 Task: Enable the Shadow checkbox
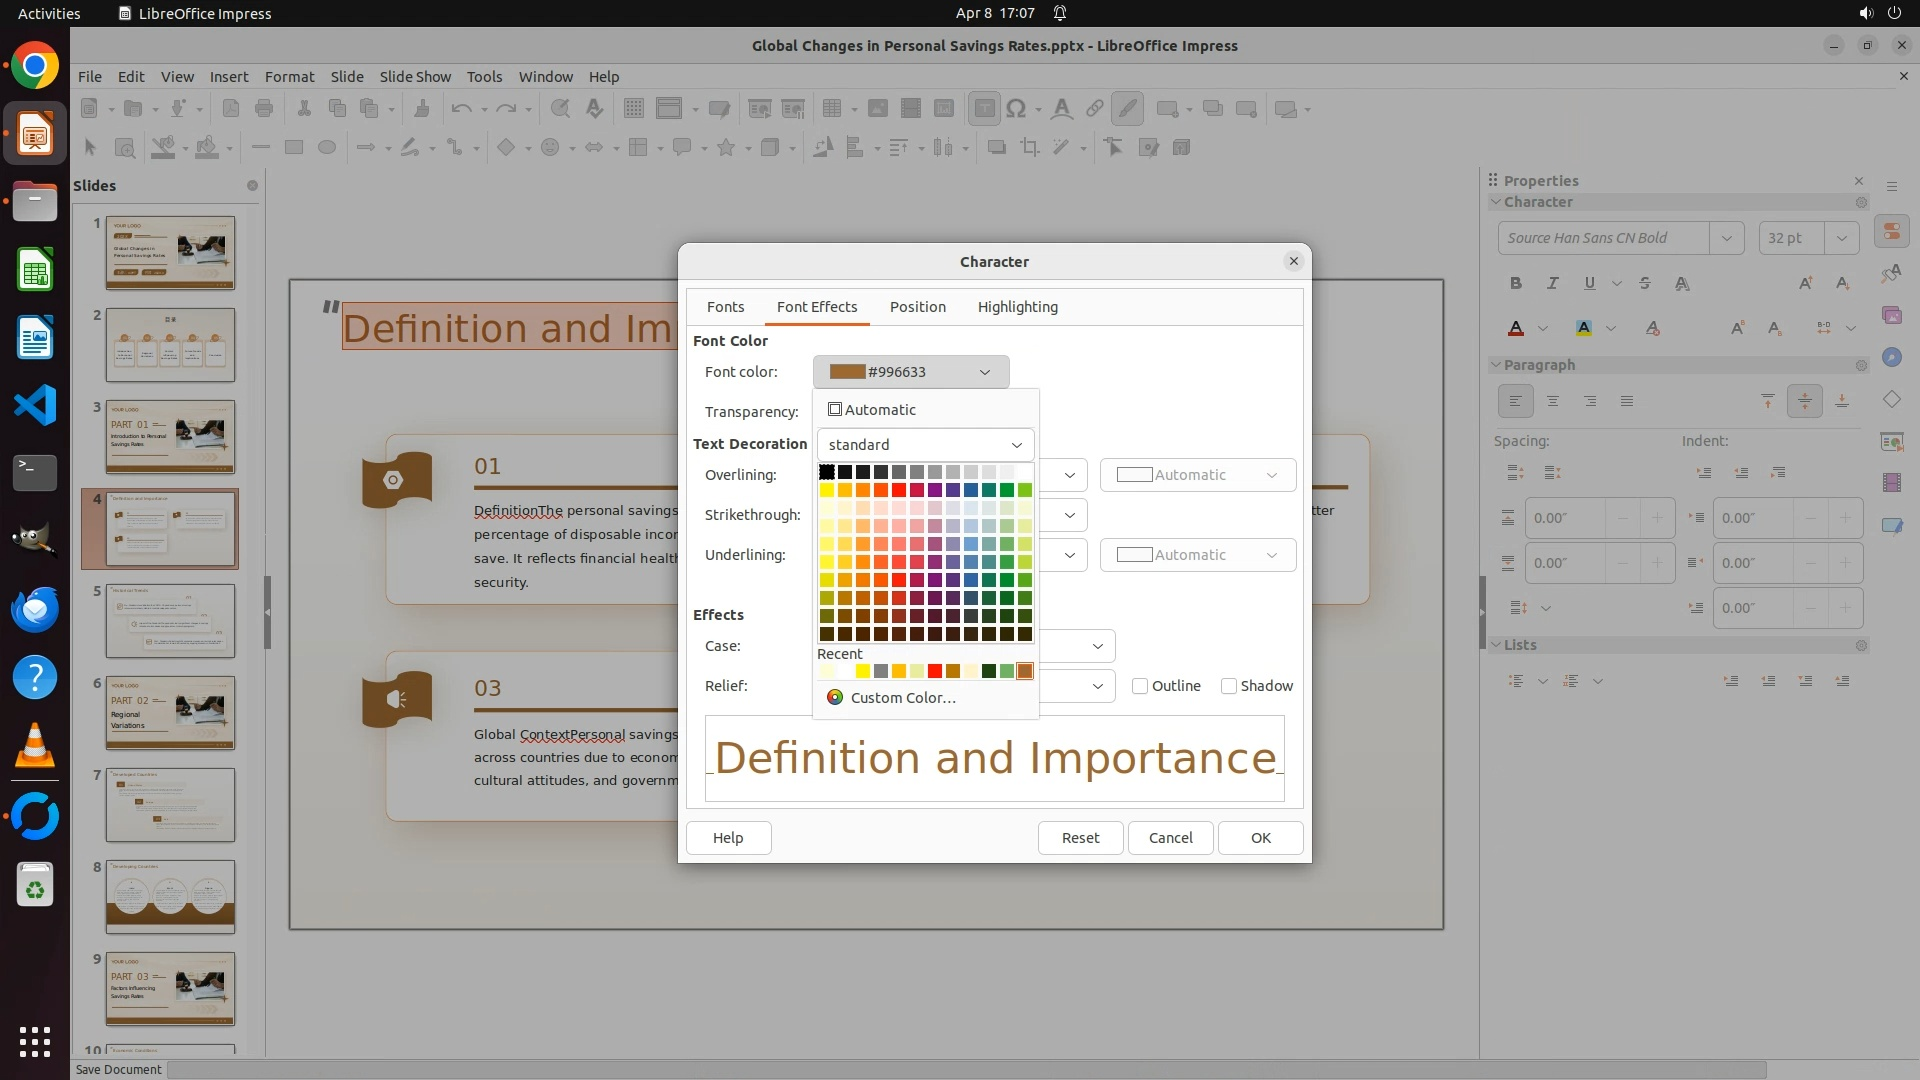click(x=1229, y=686)
